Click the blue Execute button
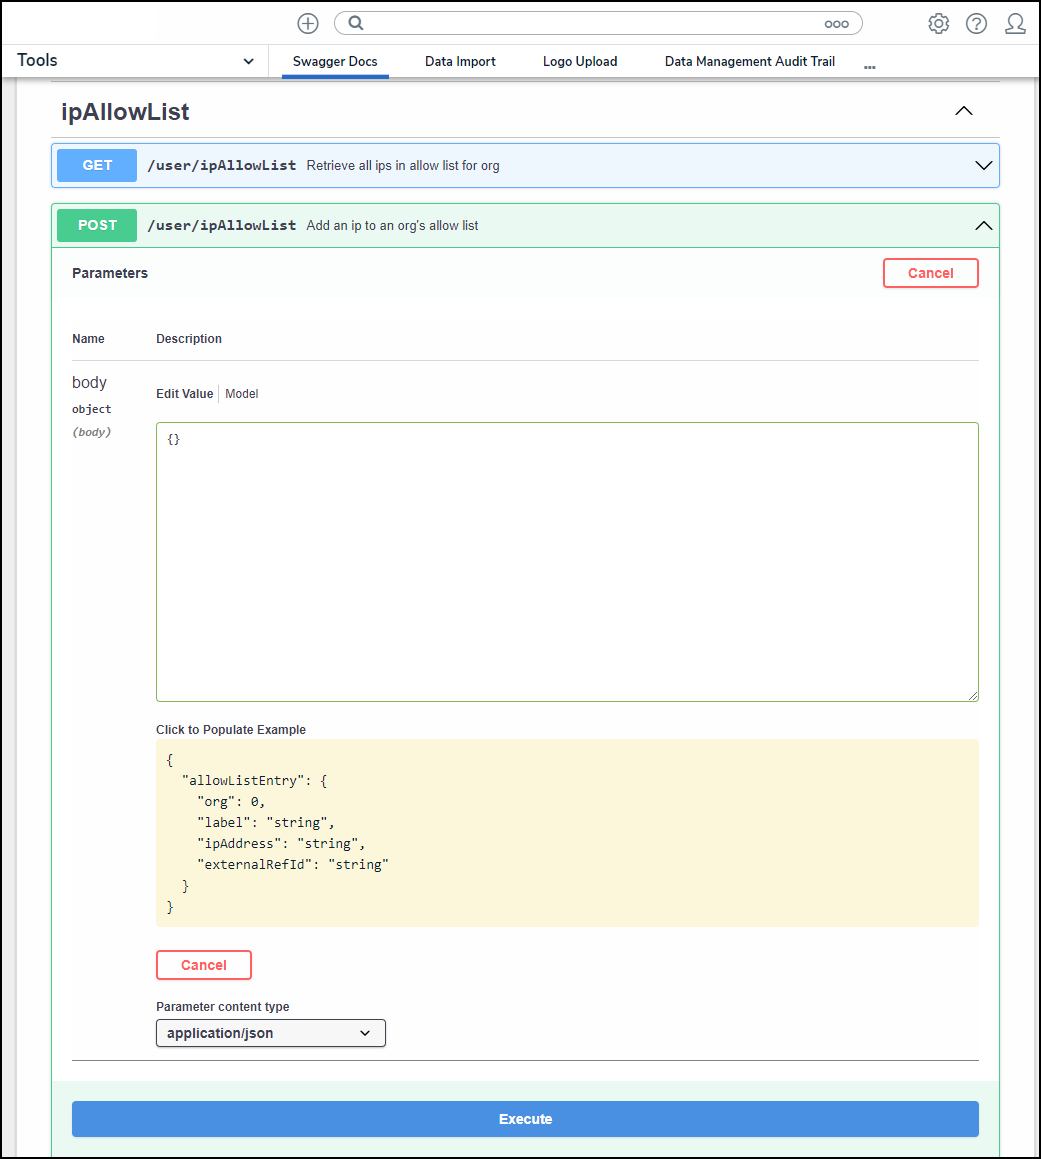Image resolution: width=1041 pixels, height=1159 pixels. click(525, 1119)
